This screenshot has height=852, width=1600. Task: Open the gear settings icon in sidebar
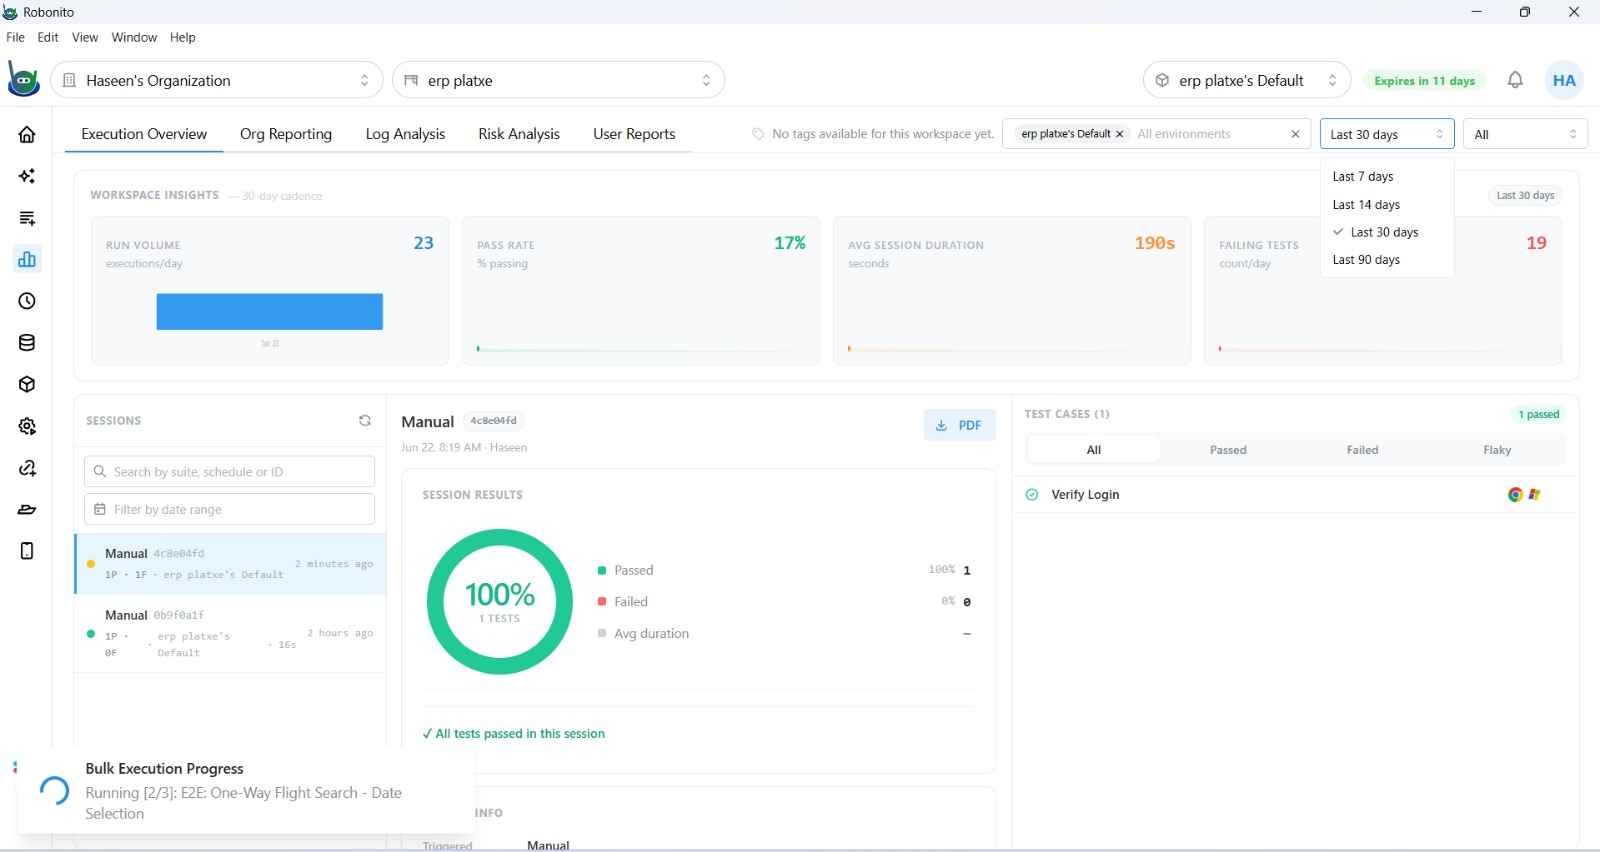pyautogui.click(x=27, y=426)
